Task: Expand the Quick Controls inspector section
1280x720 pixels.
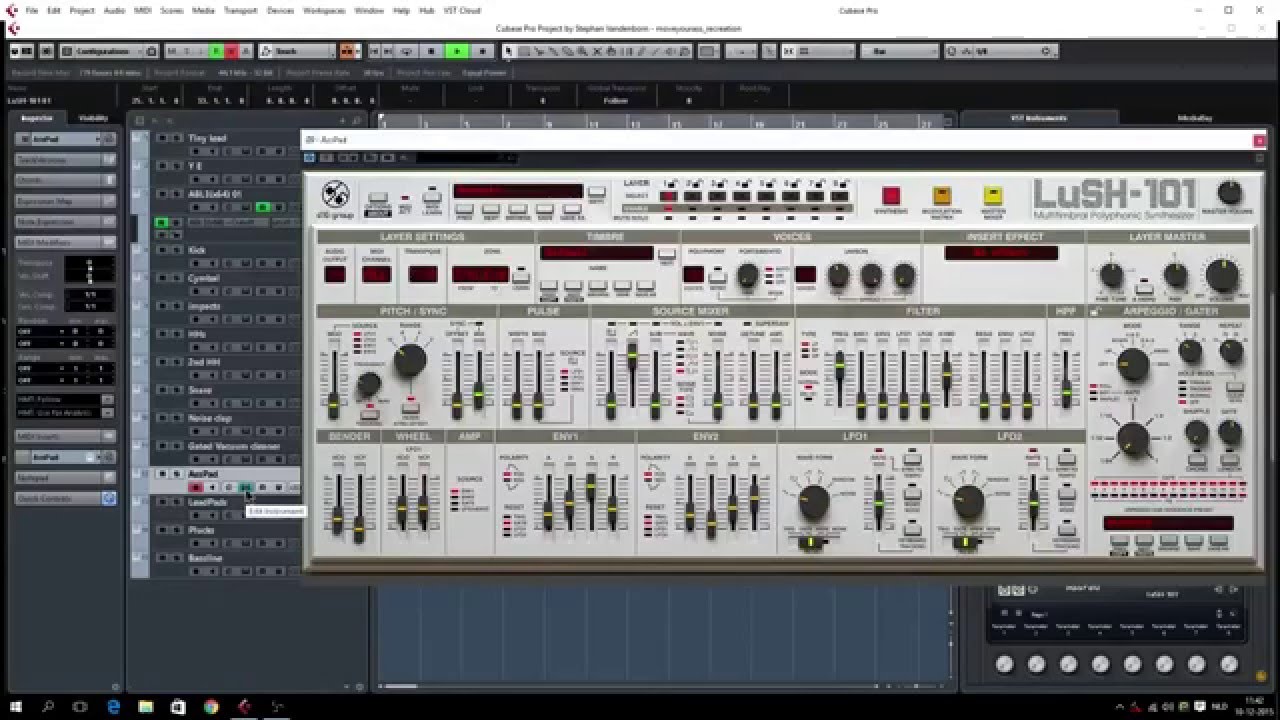Action: point(65,498)
